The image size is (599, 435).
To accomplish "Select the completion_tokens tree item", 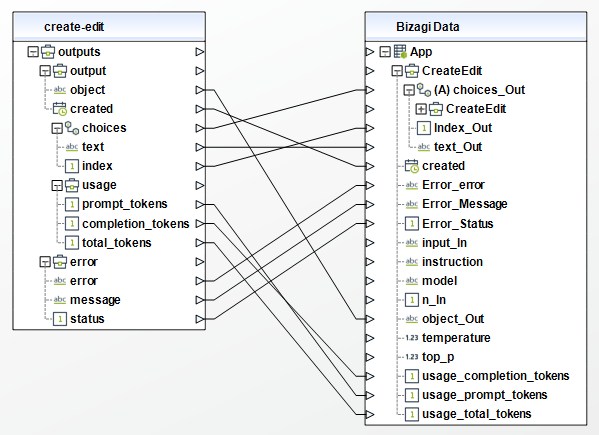I will tap(136, 223).
